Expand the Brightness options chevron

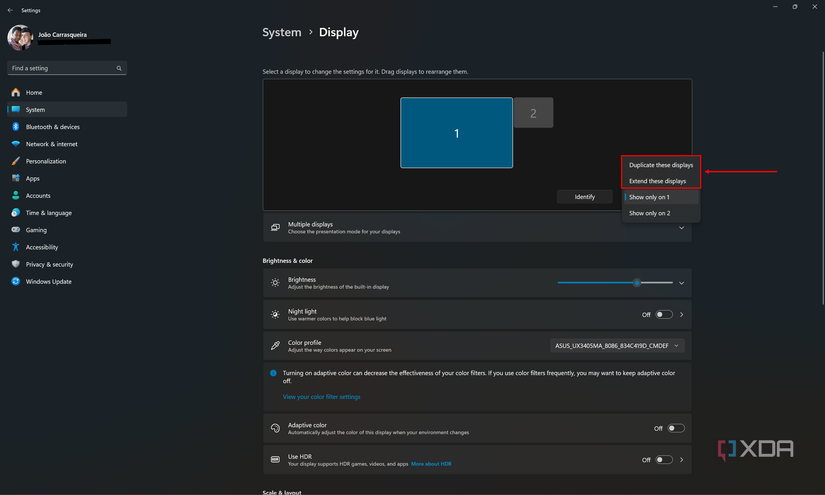pos(682,283)
